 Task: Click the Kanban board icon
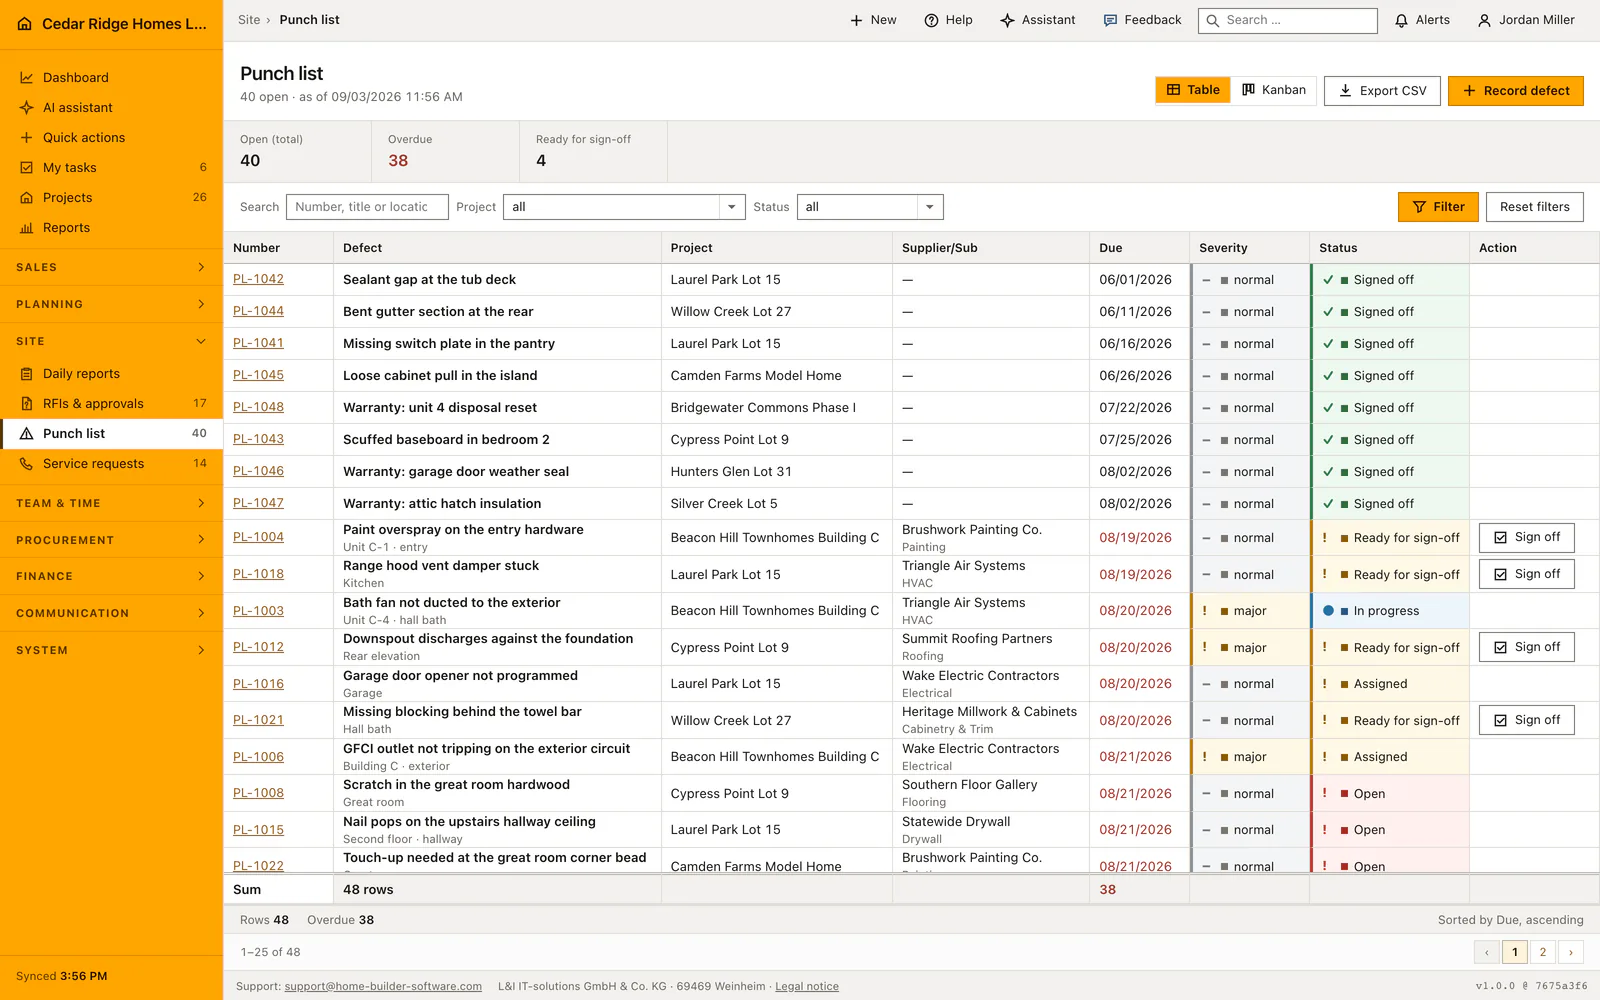click(x=1249, y=90)
